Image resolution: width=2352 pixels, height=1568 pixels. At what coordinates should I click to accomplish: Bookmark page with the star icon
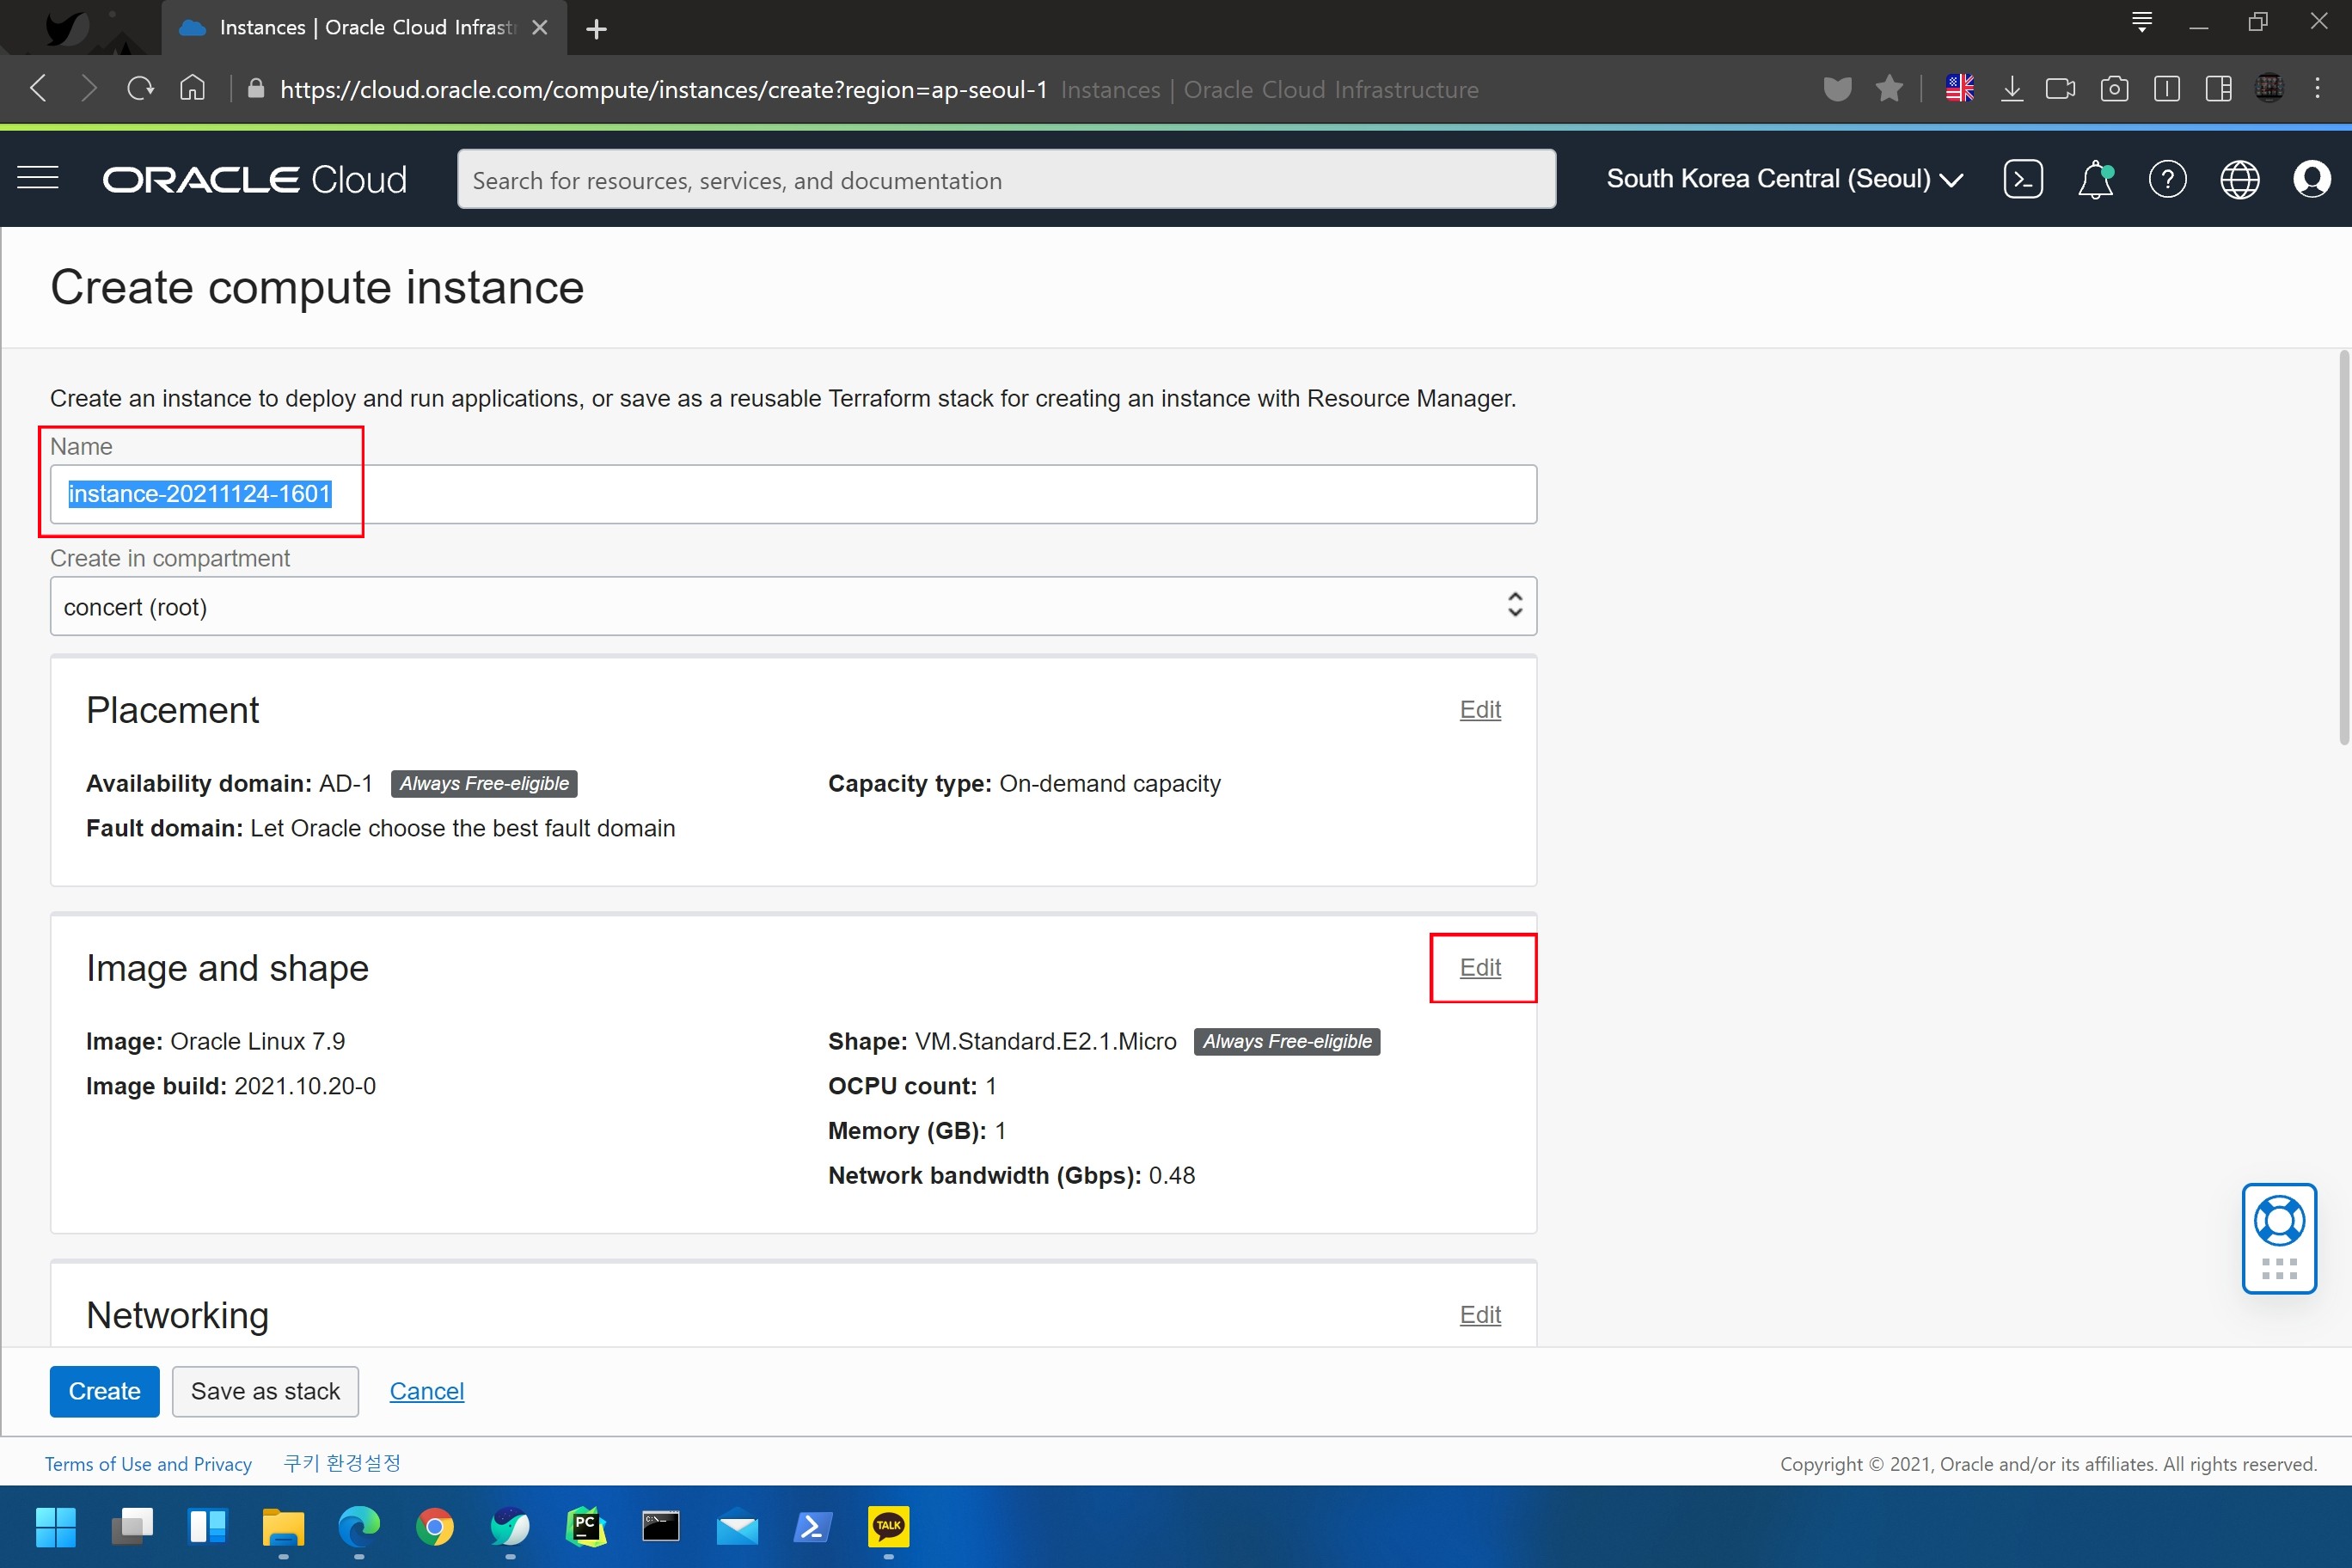(1889, 89)
